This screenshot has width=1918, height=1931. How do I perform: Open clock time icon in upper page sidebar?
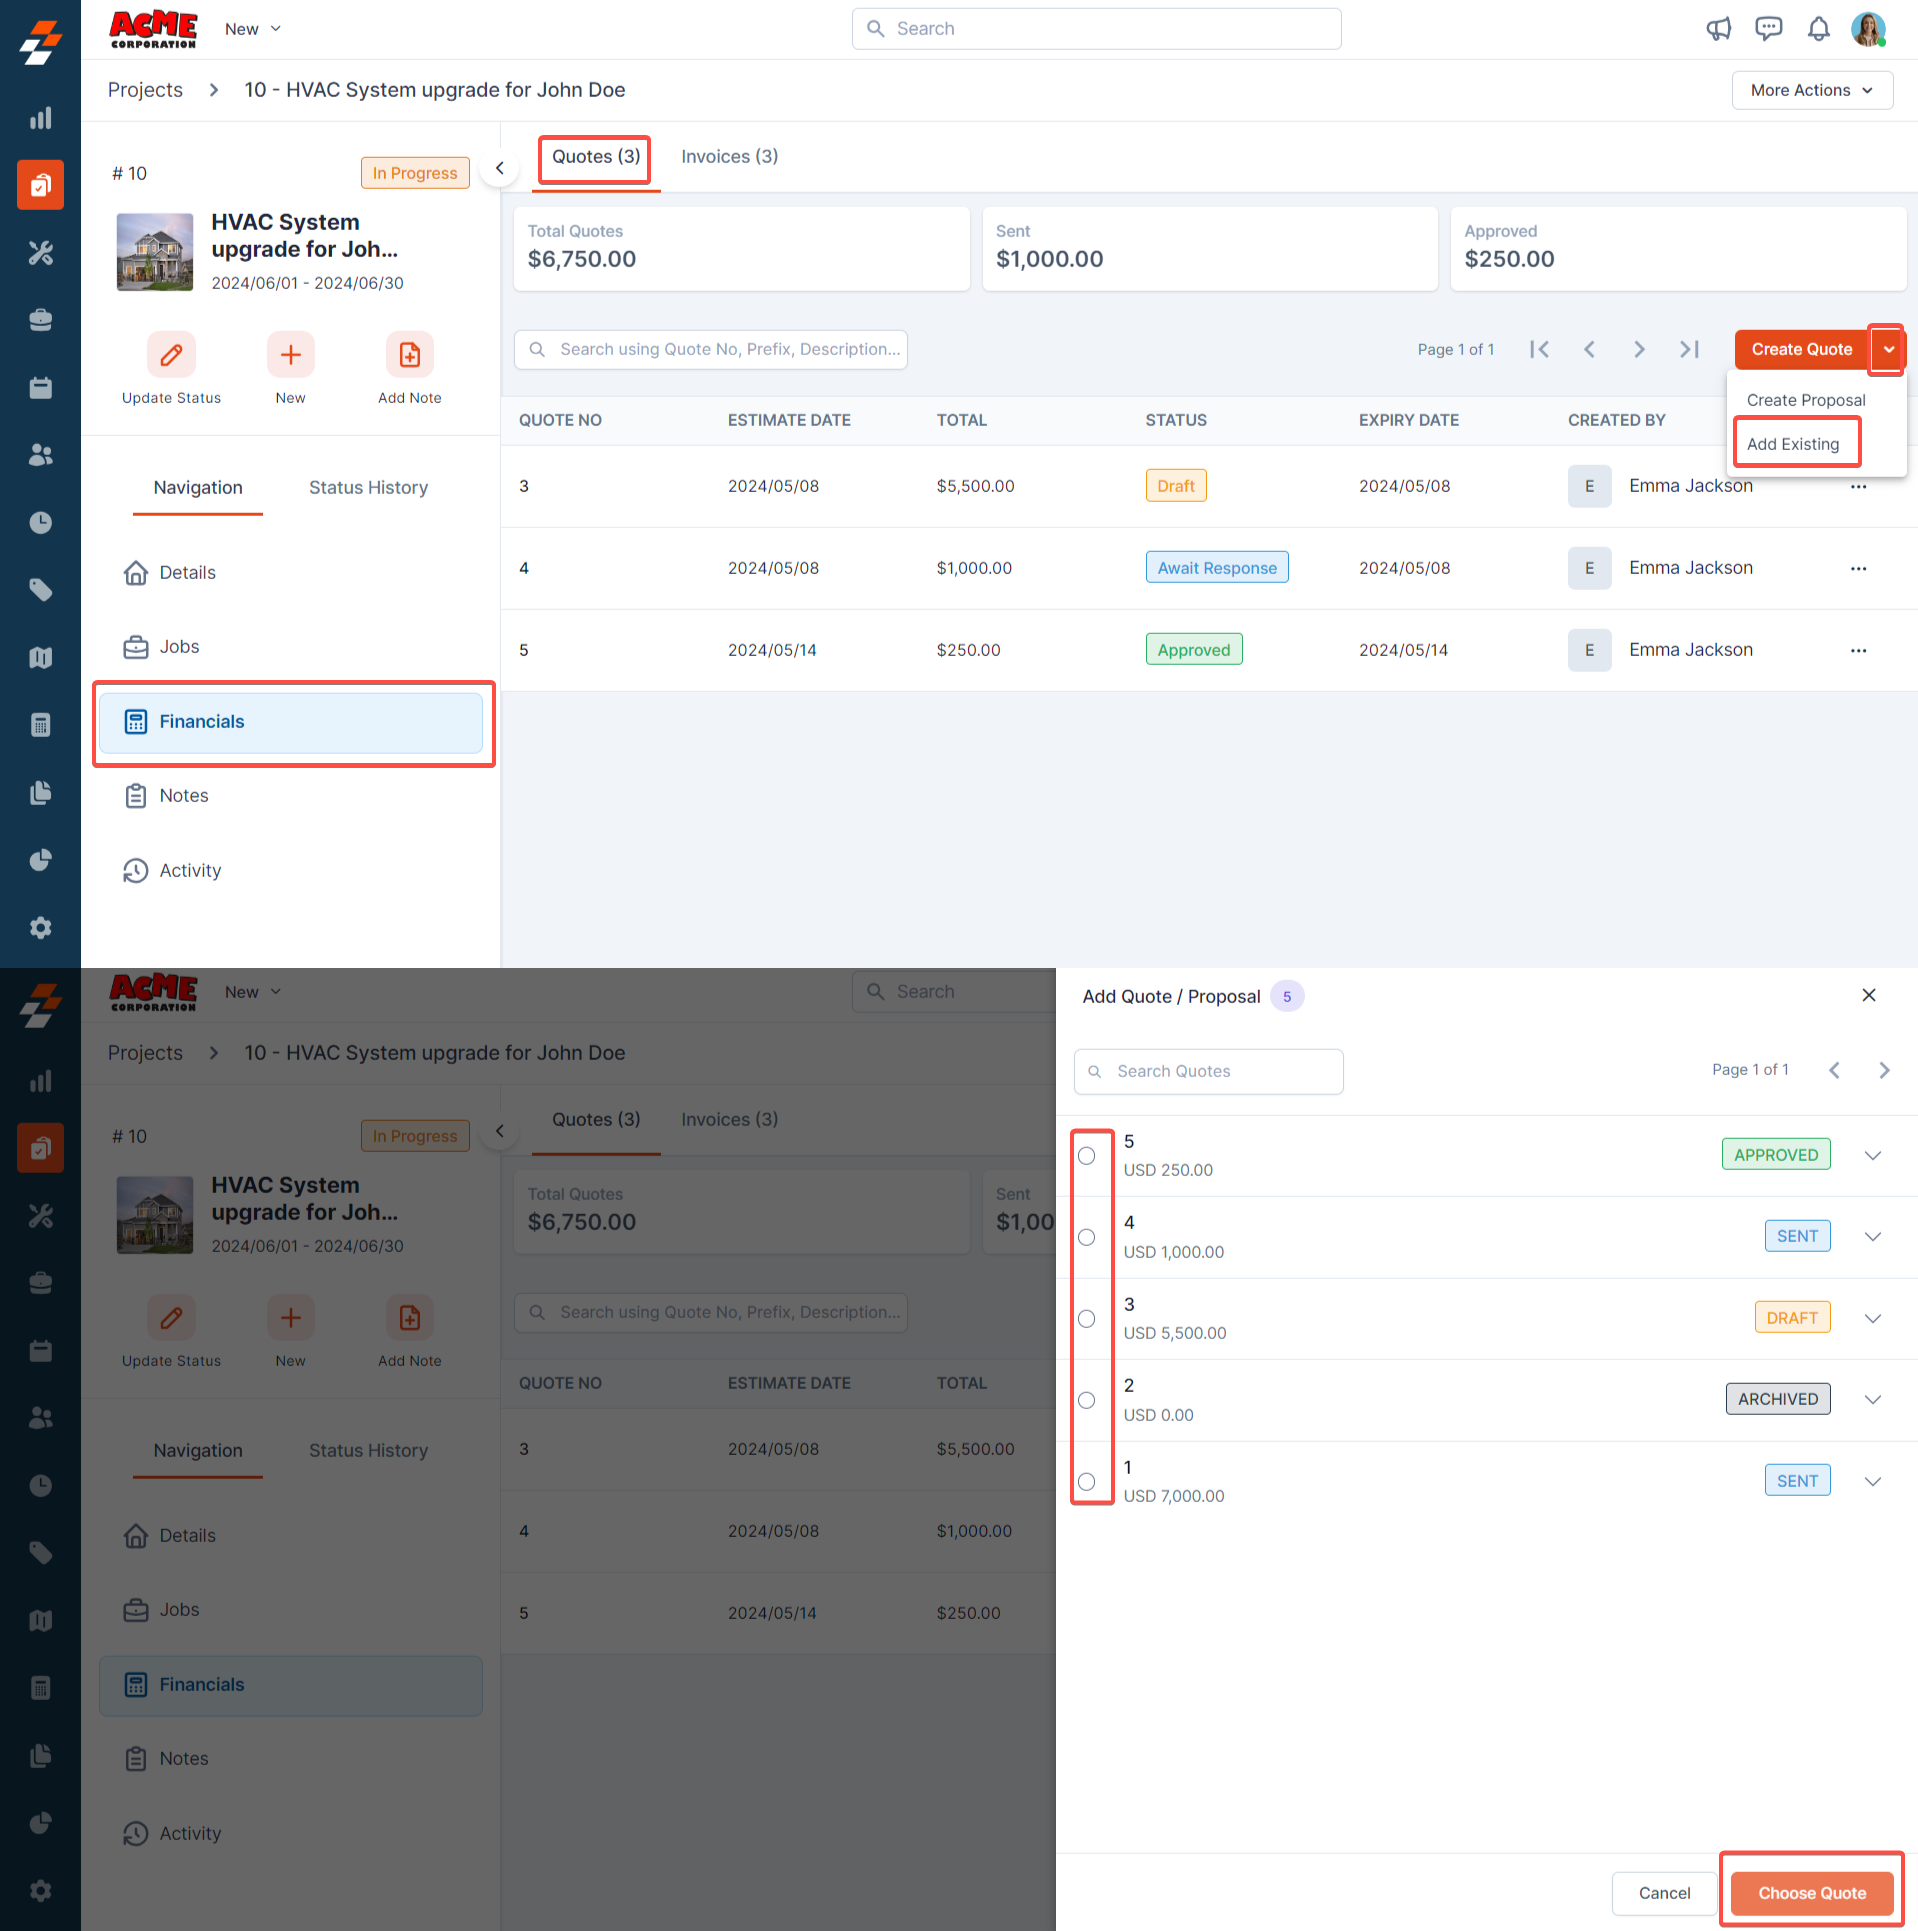[40, 523]
